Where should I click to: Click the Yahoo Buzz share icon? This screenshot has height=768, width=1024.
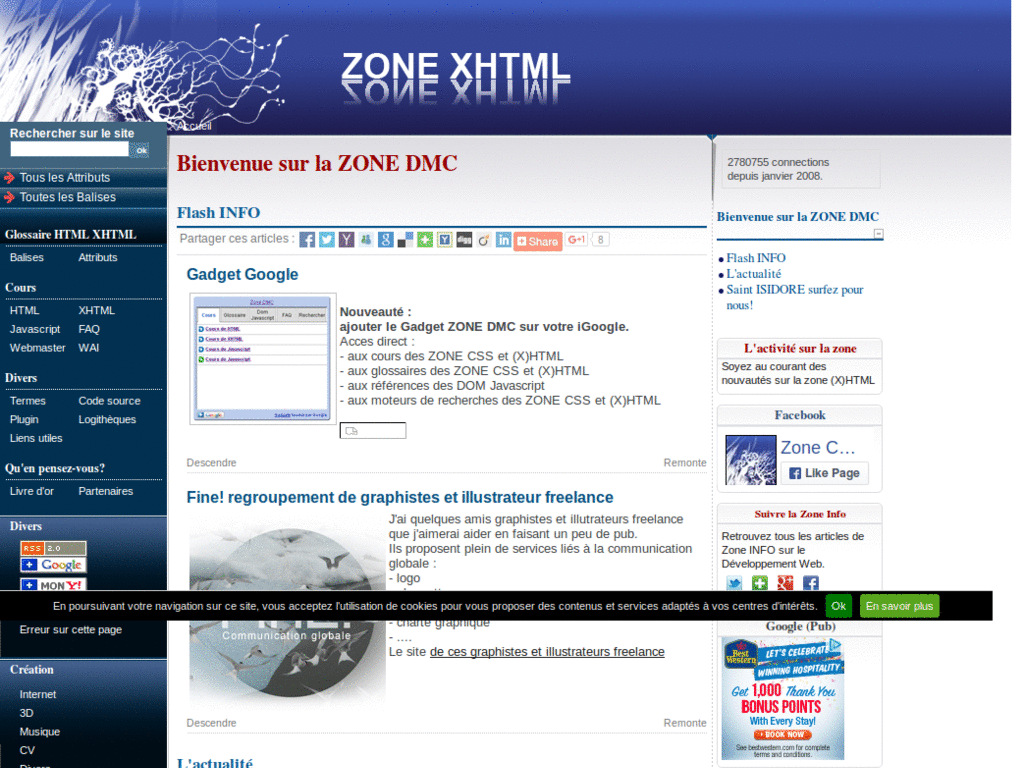(x=444, y=240)
